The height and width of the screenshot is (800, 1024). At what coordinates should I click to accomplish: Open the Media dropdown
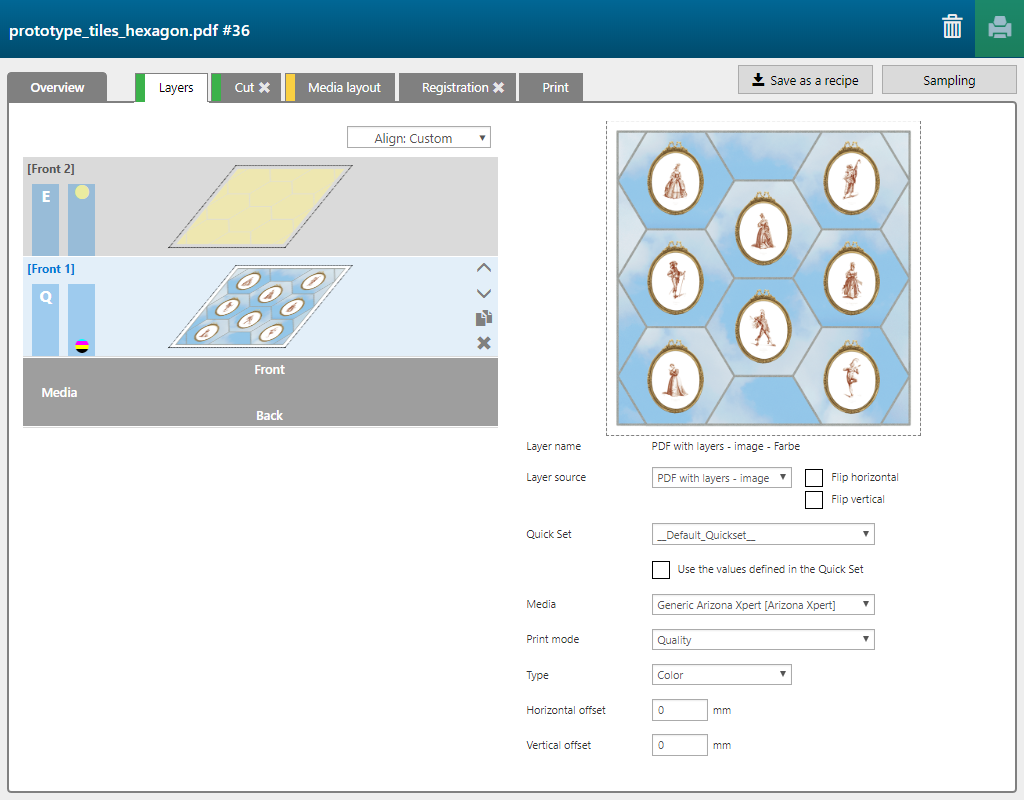tap(763, 605)
